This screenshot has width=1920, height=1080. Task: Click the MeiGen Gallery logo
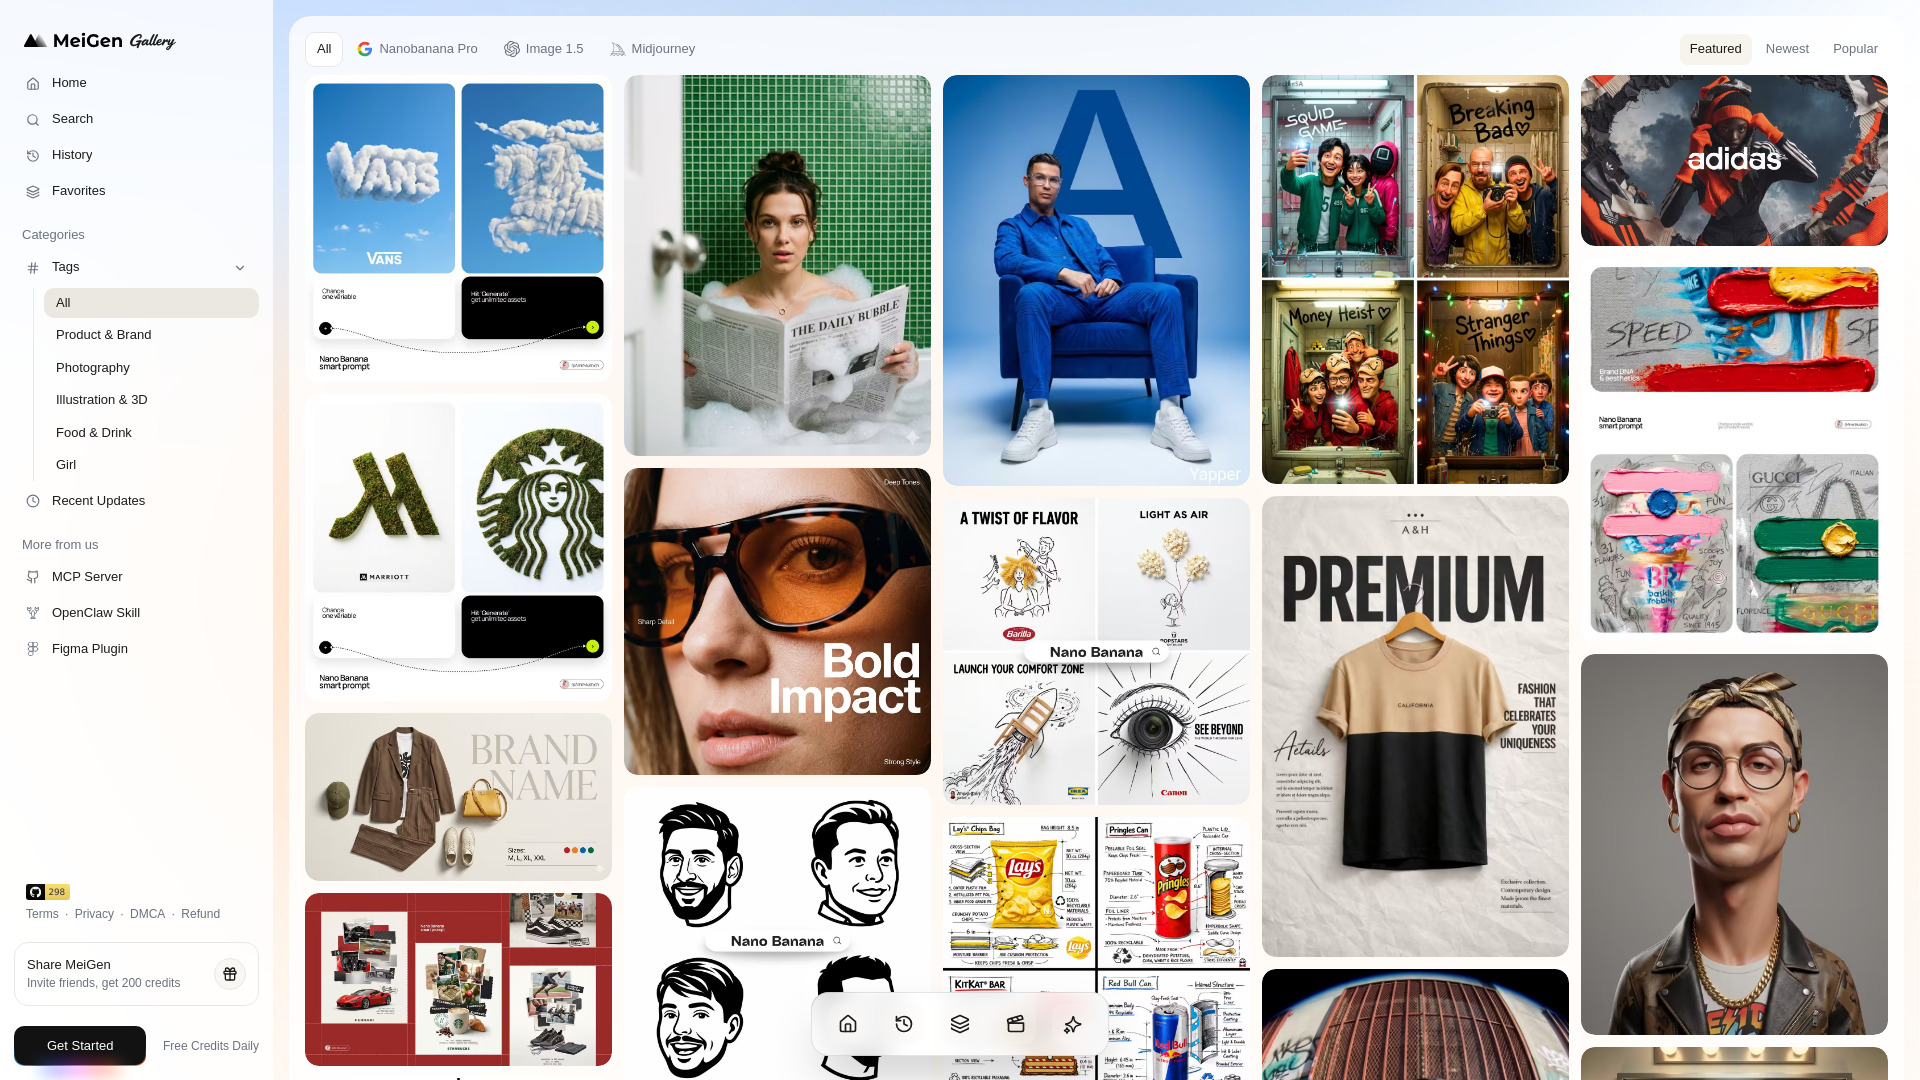(x=100, y=41)
